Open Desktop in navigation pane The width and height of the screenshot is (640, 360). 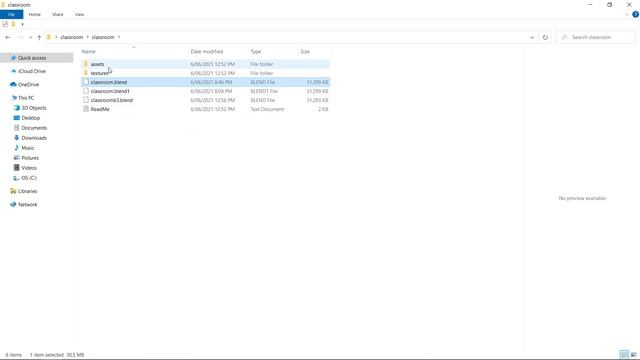pos(31,118)
